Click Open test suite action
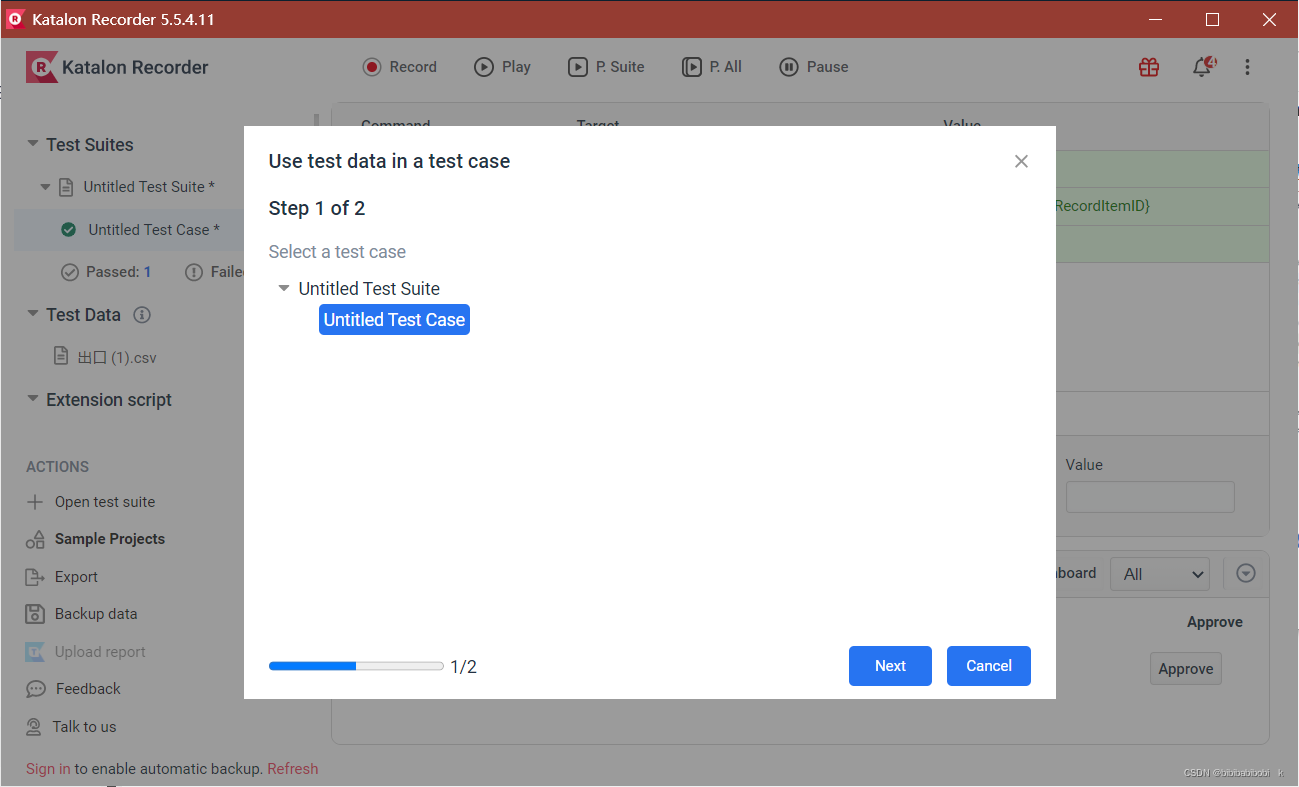Viewport: 1299px width, 787px height. (105, 502)
